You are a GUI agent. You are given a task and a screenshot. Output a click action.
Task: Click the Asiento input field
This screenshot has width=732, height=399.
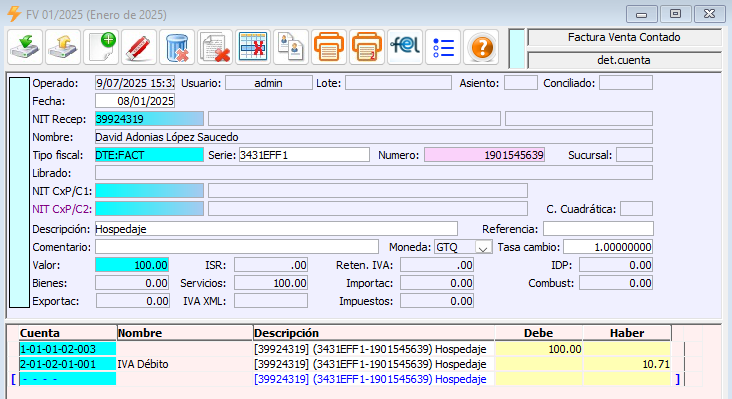click(x=521, y=83)
